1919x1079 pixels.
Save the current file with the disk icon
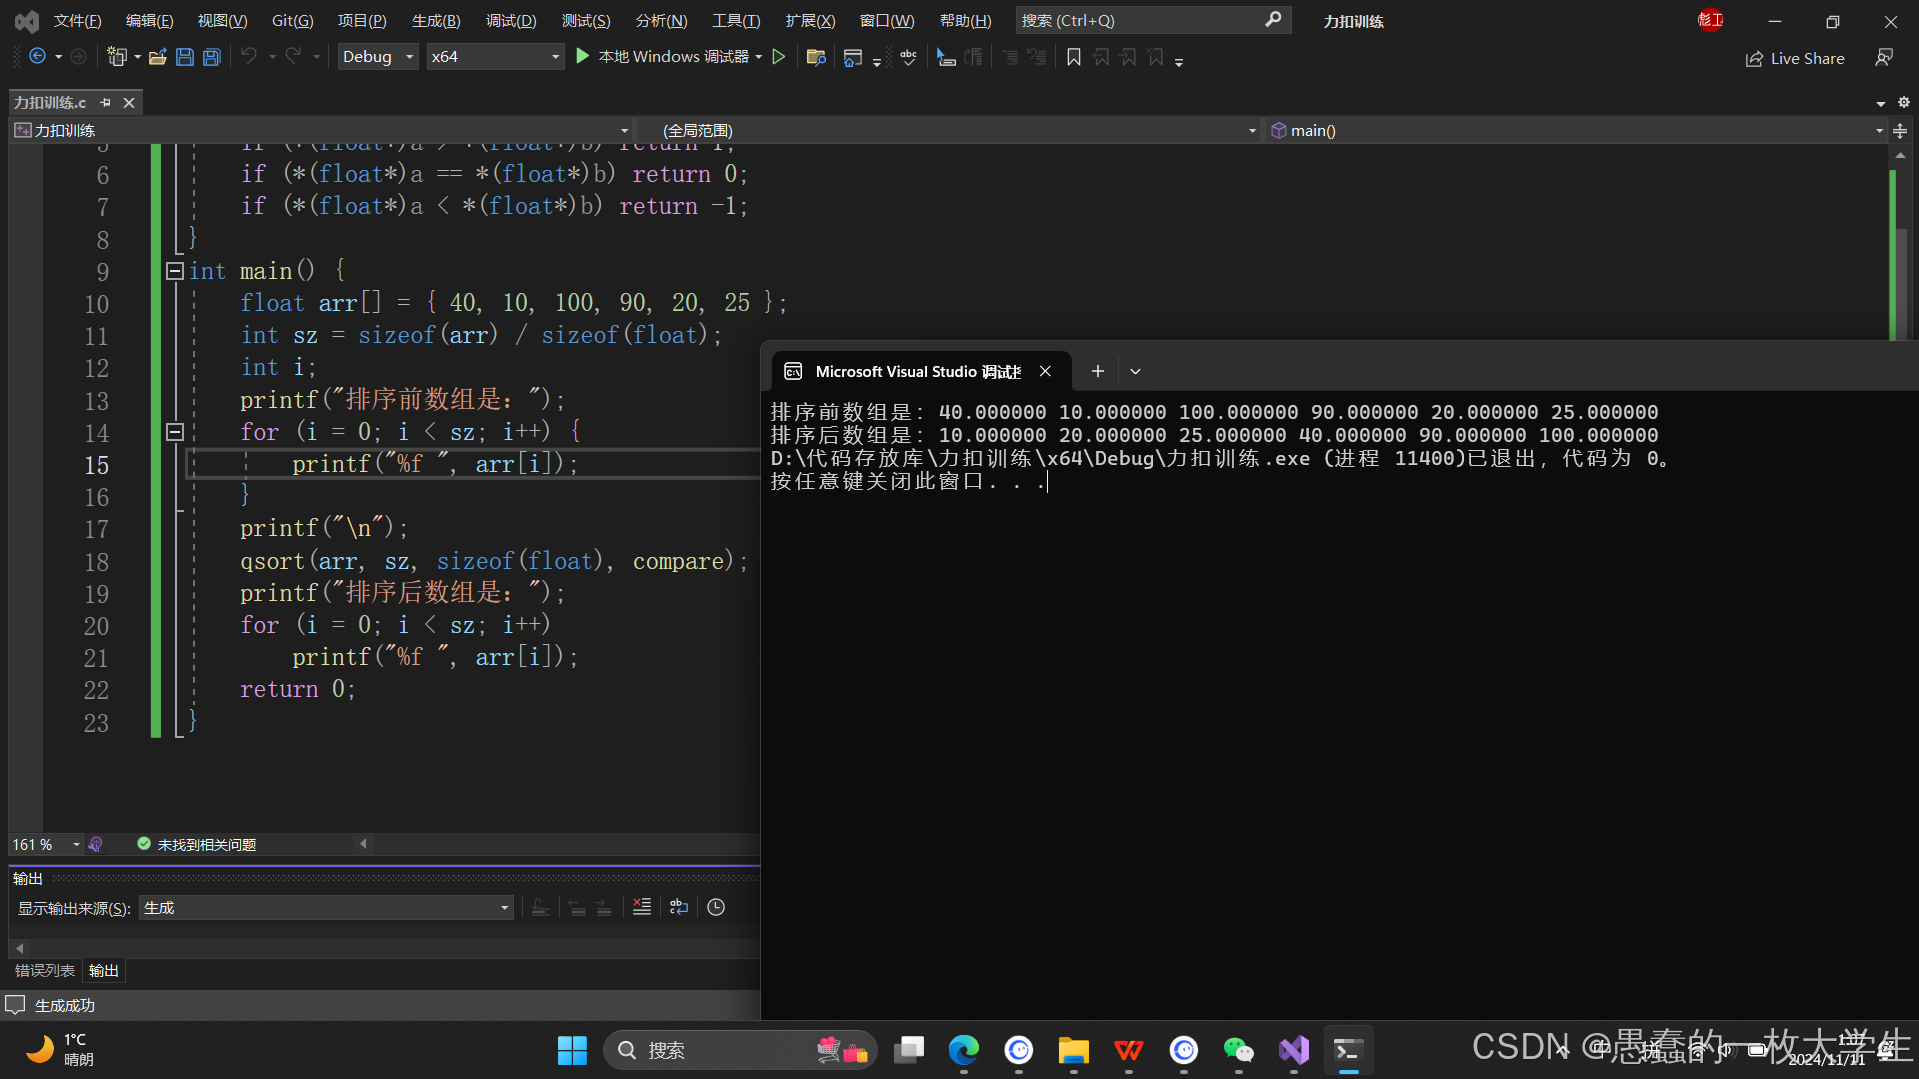(185, 57)
